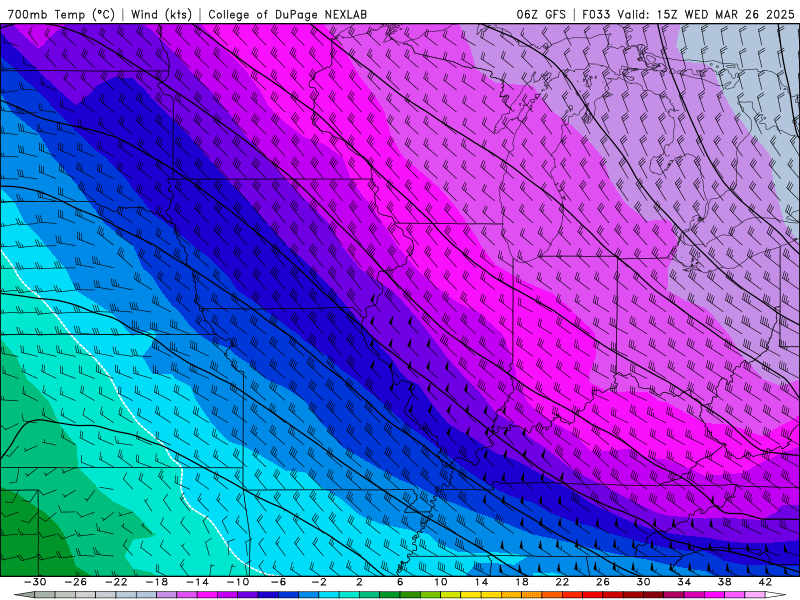The height and width of the screenshot is (600, 800).
Task: Click the solid yellow swatch right of 14
Action: coord(491,594)
